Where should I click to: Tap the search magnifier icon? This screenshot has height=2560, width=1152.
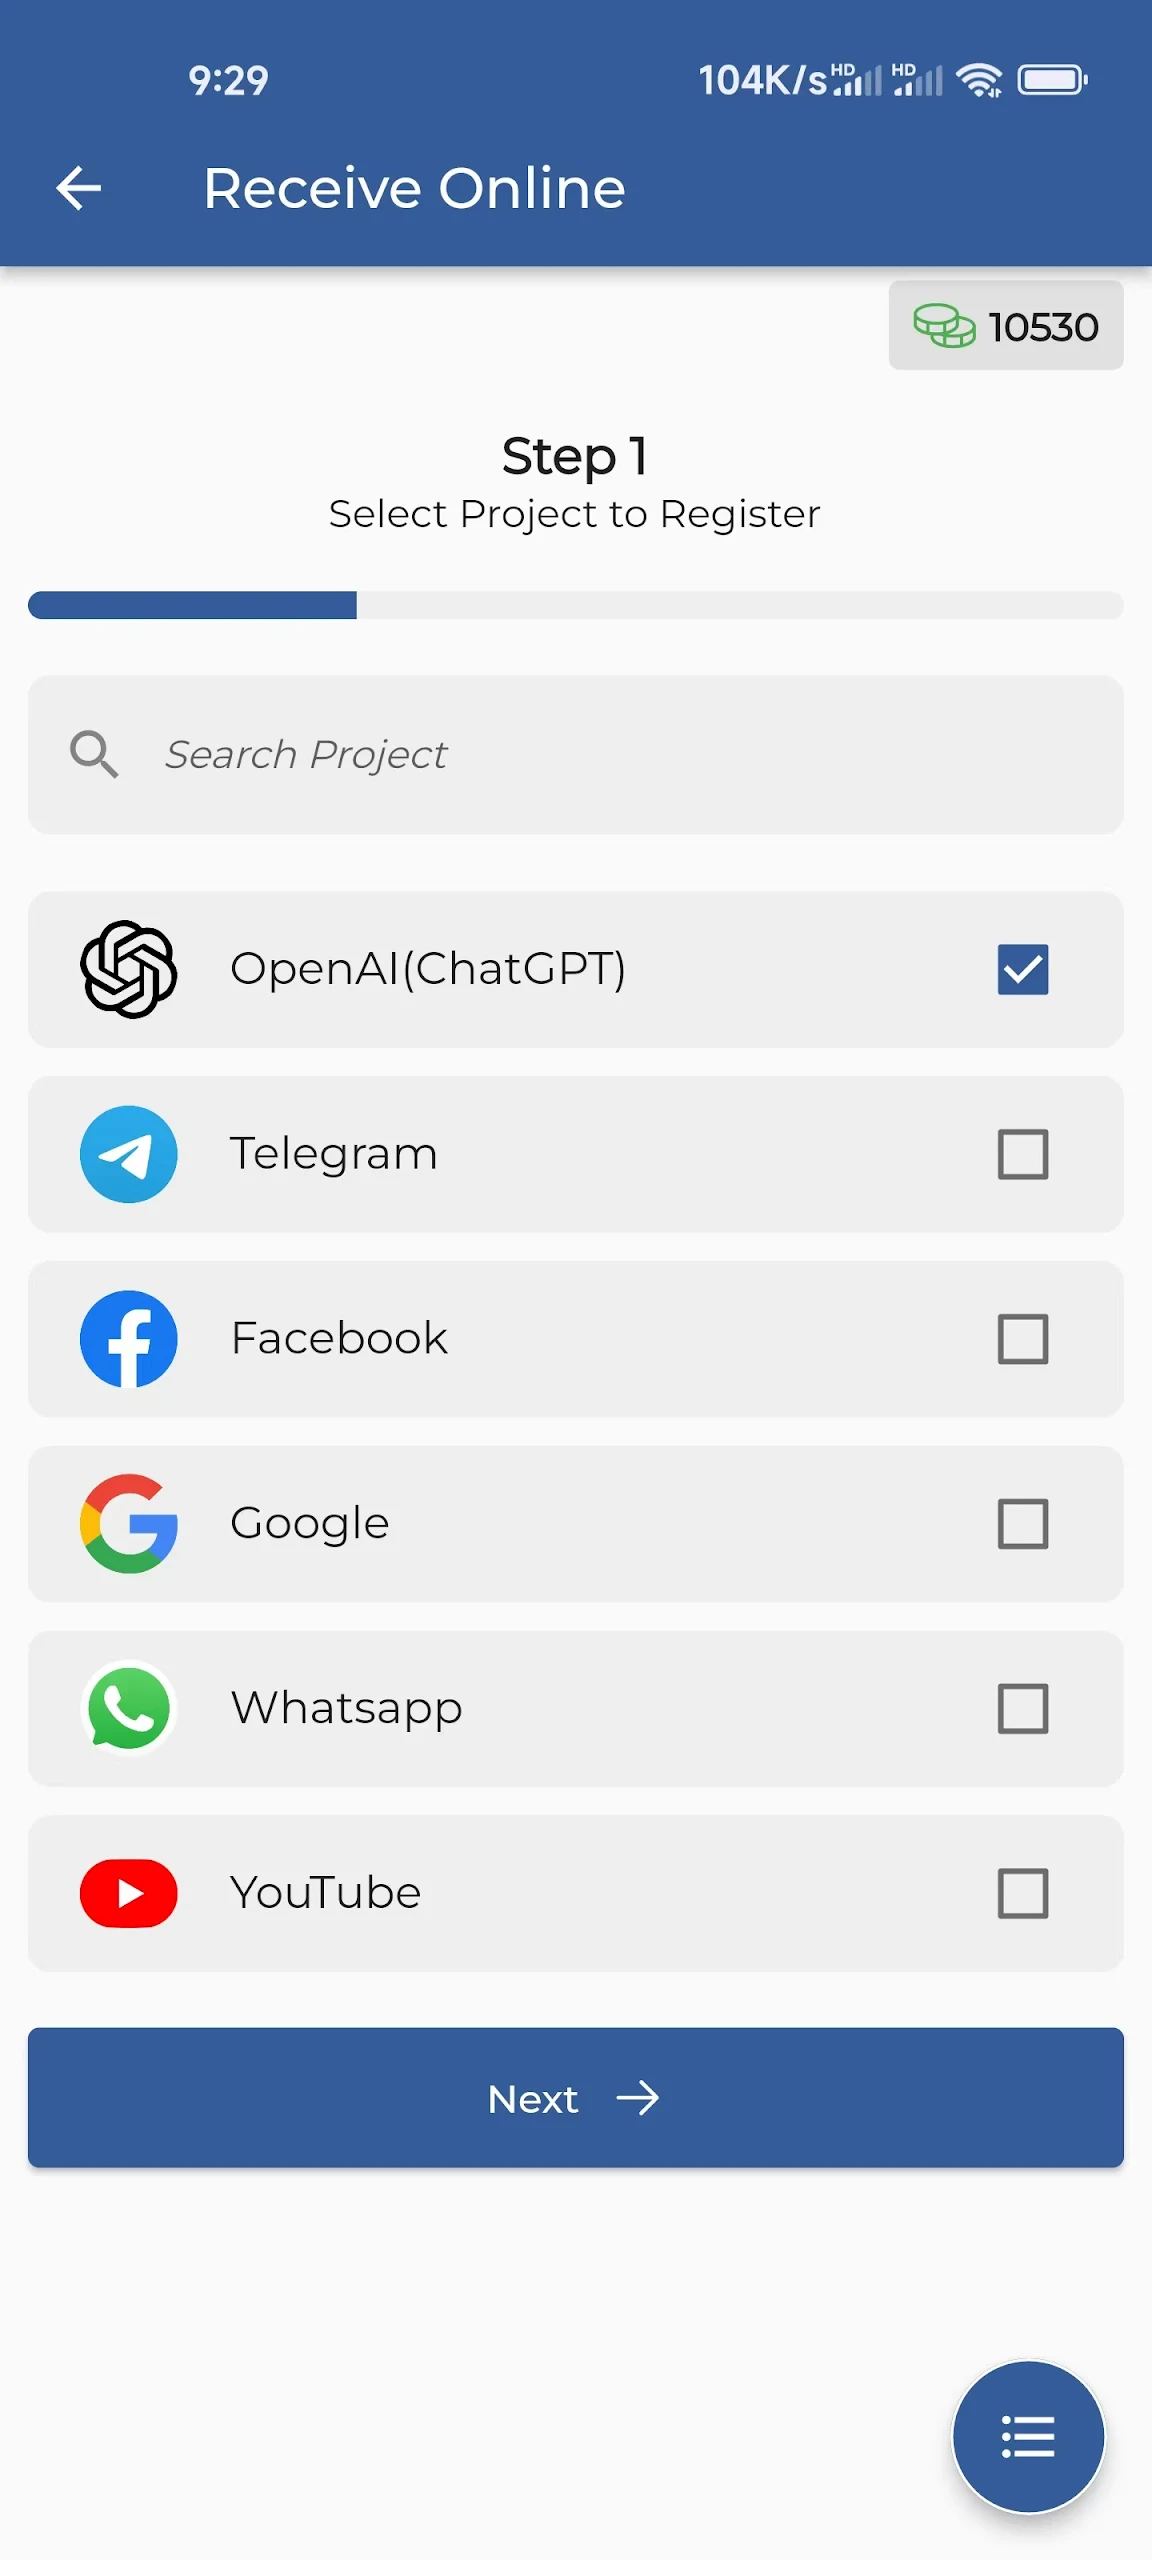tap(94, 754)
